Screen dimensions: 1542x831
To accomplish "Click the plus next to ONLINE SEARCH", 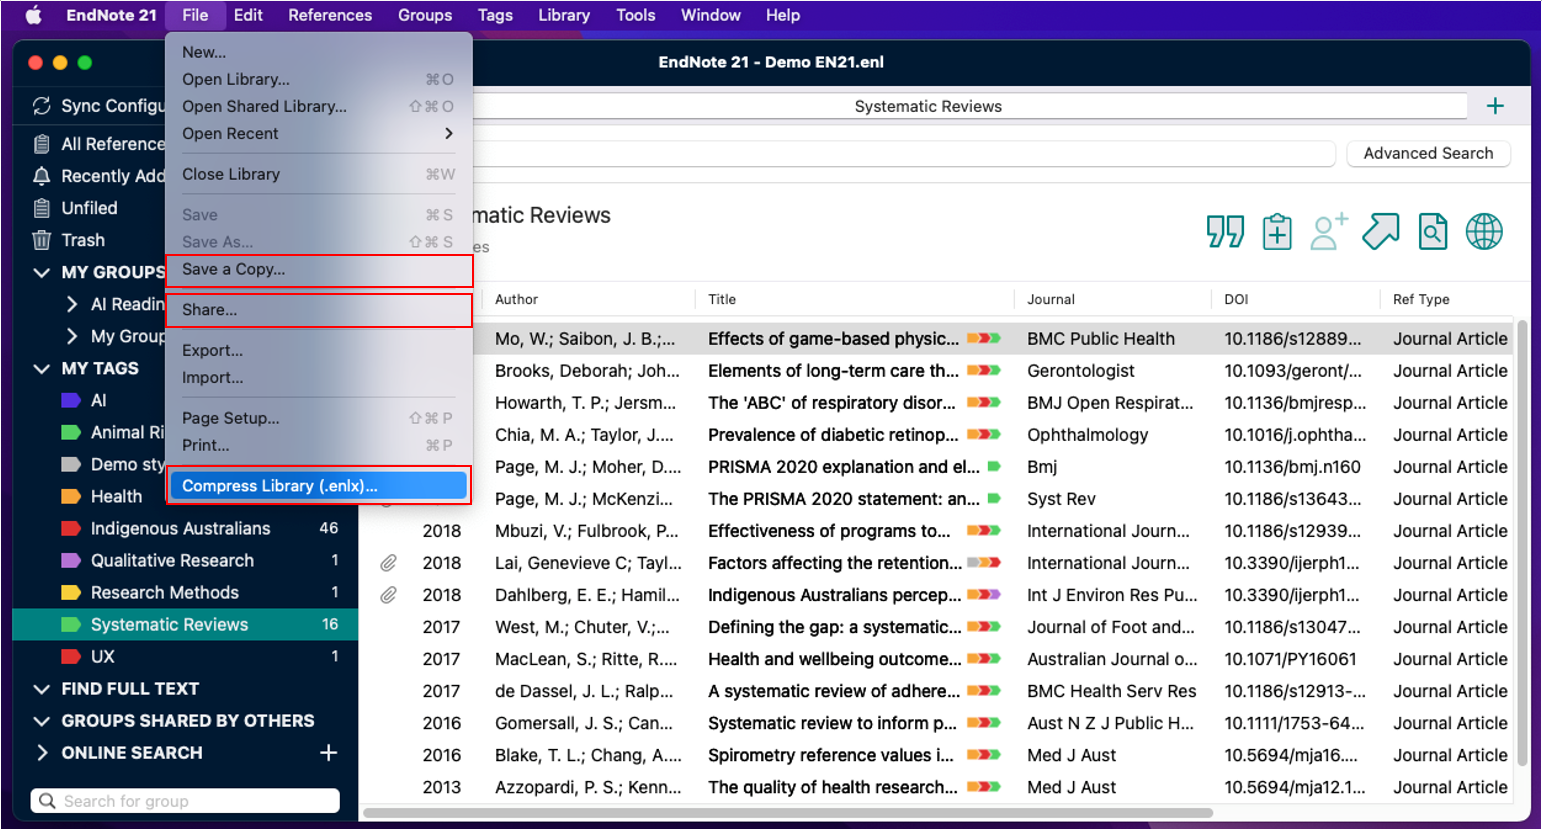I will coord(328,753).
